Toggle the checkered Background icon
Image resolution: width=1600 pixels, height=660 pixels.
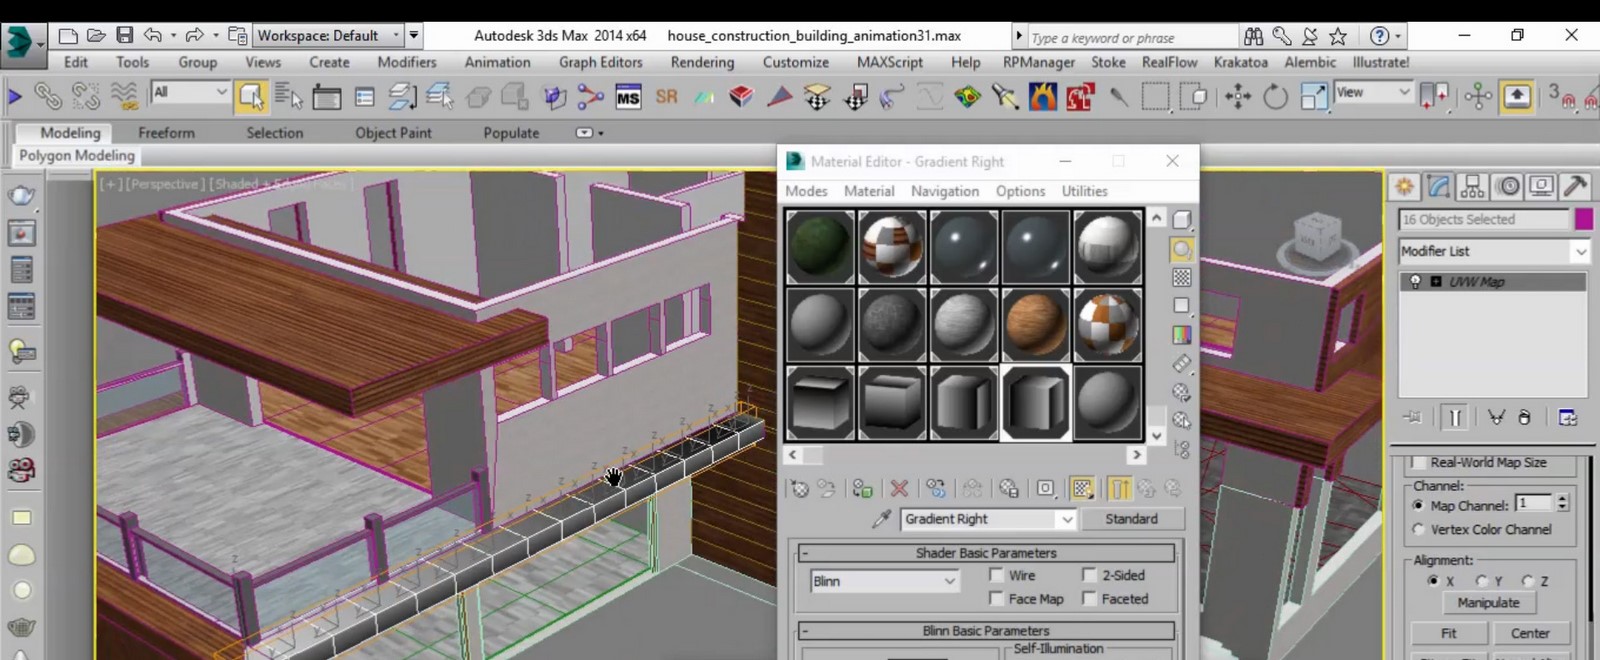(x=1182, y=277)
